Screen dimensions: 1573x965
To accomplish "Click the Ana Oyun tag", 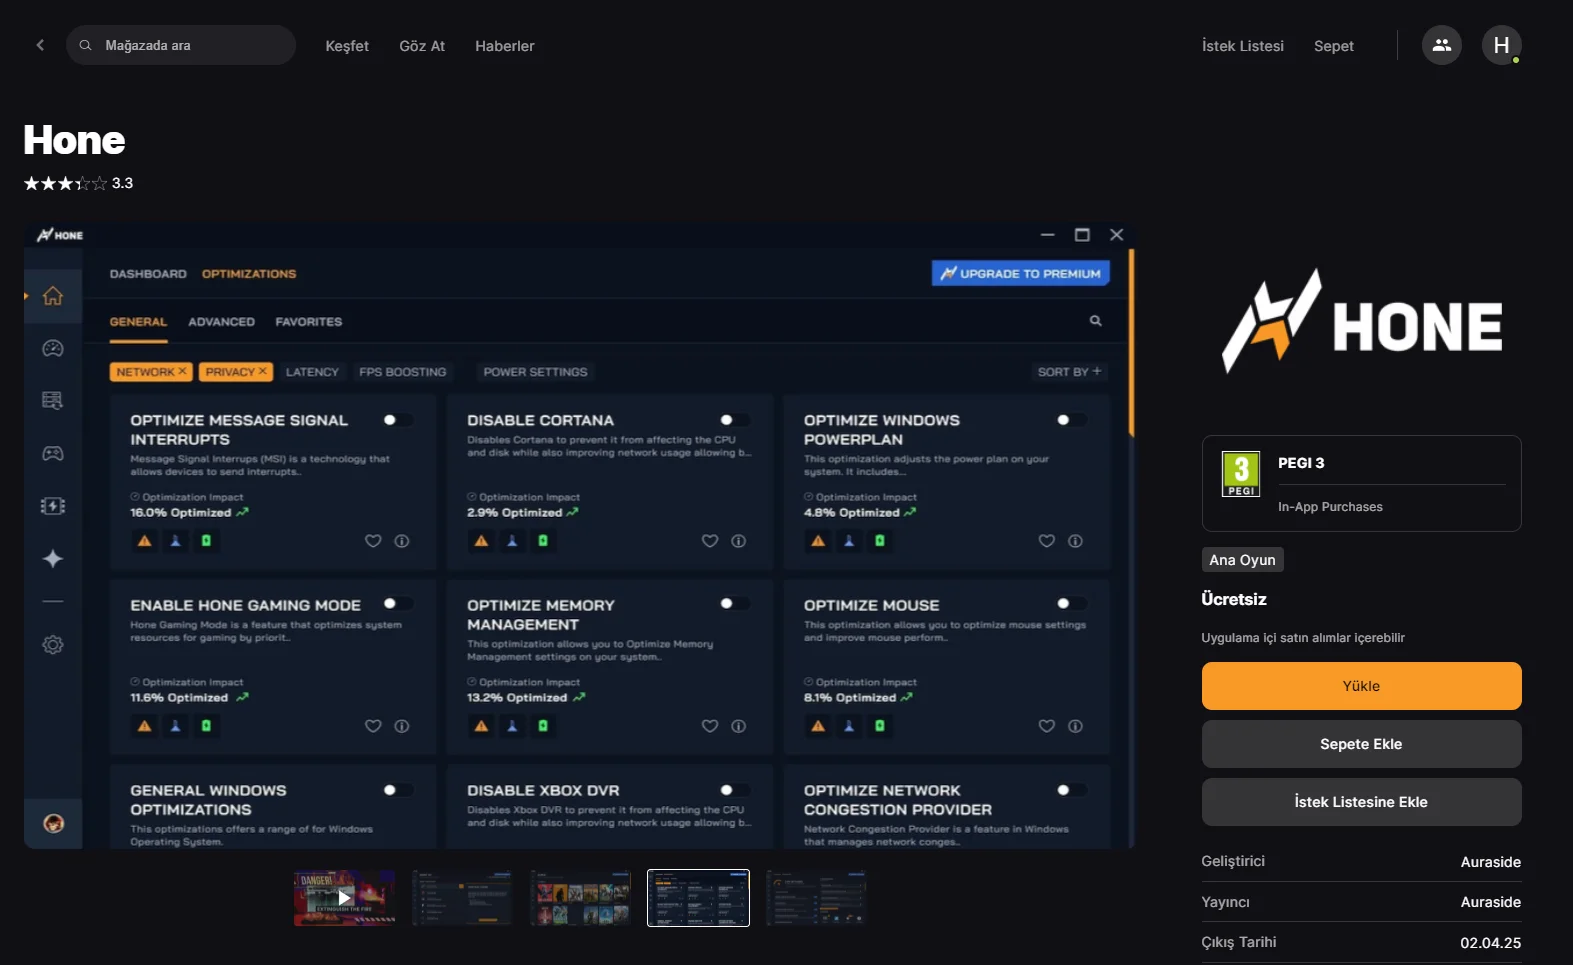I will pos(1243,560).
